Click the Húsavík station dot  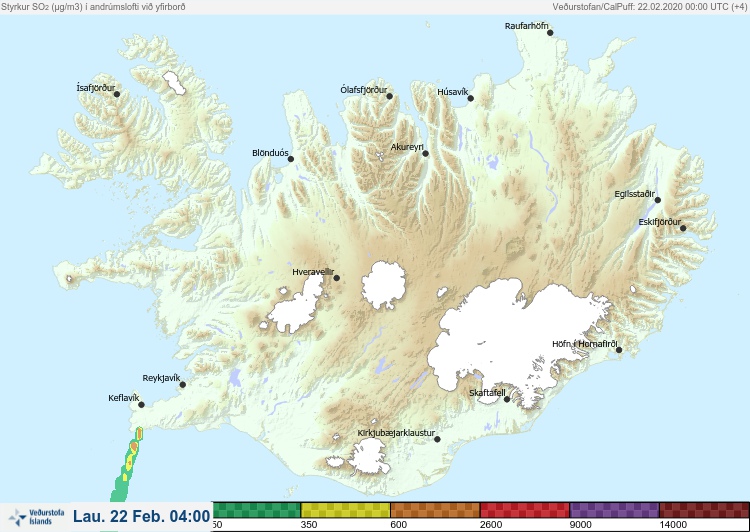point(470,98)
